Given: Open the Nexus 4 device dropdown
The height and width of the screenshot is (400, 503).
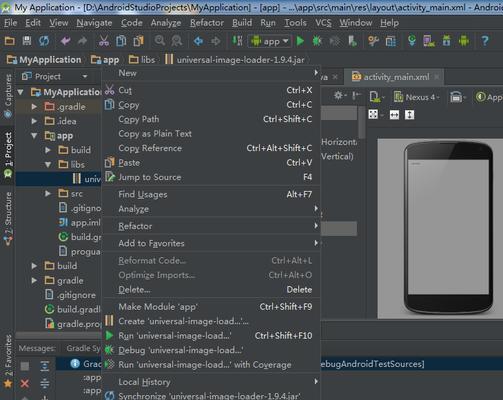Looking at the screenshot, I should coord(417,97).
